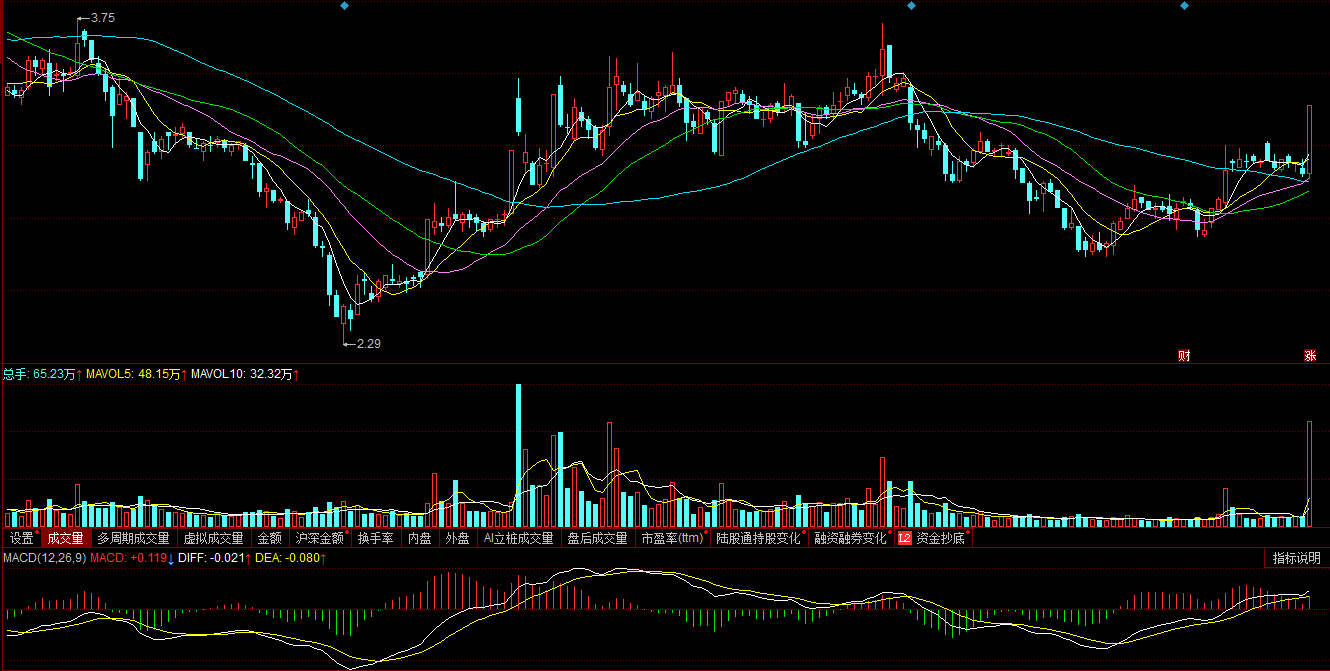This screenshot has width=1330, height=671.
Task: Click the 指标说明 button
Action: [1296, 558]
